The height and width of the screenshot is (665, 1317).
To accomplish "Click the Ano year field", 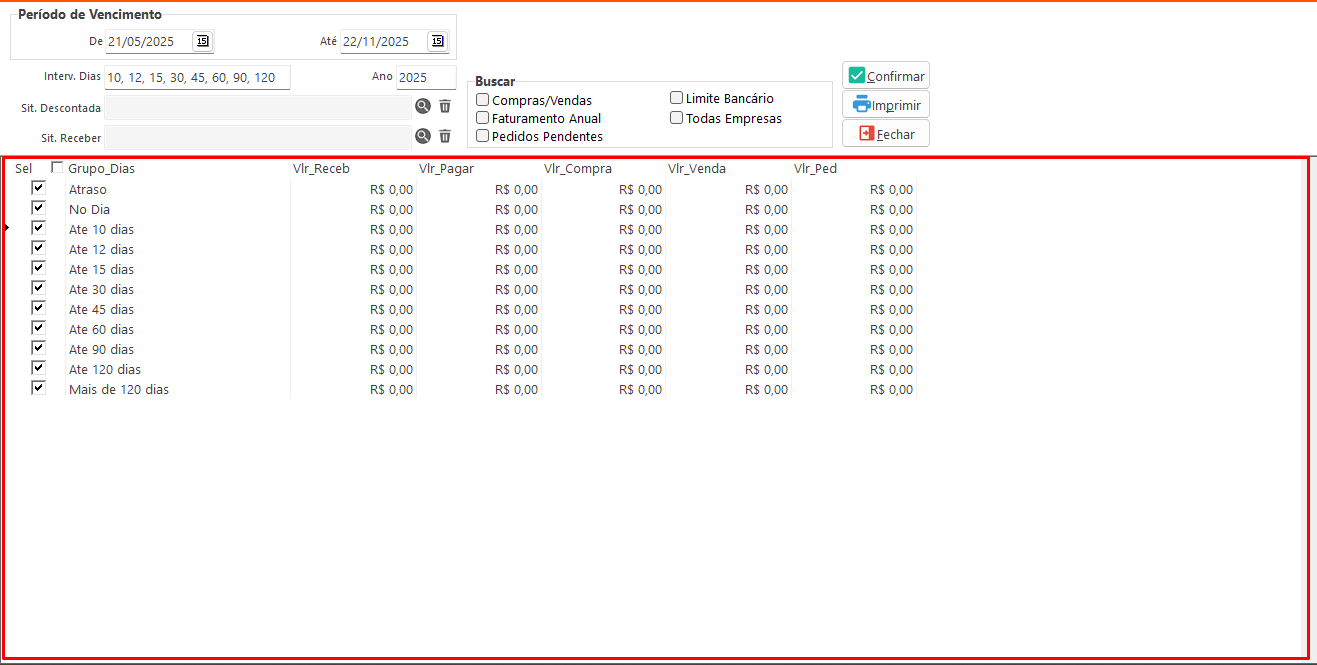I will [x=425, y=77].
